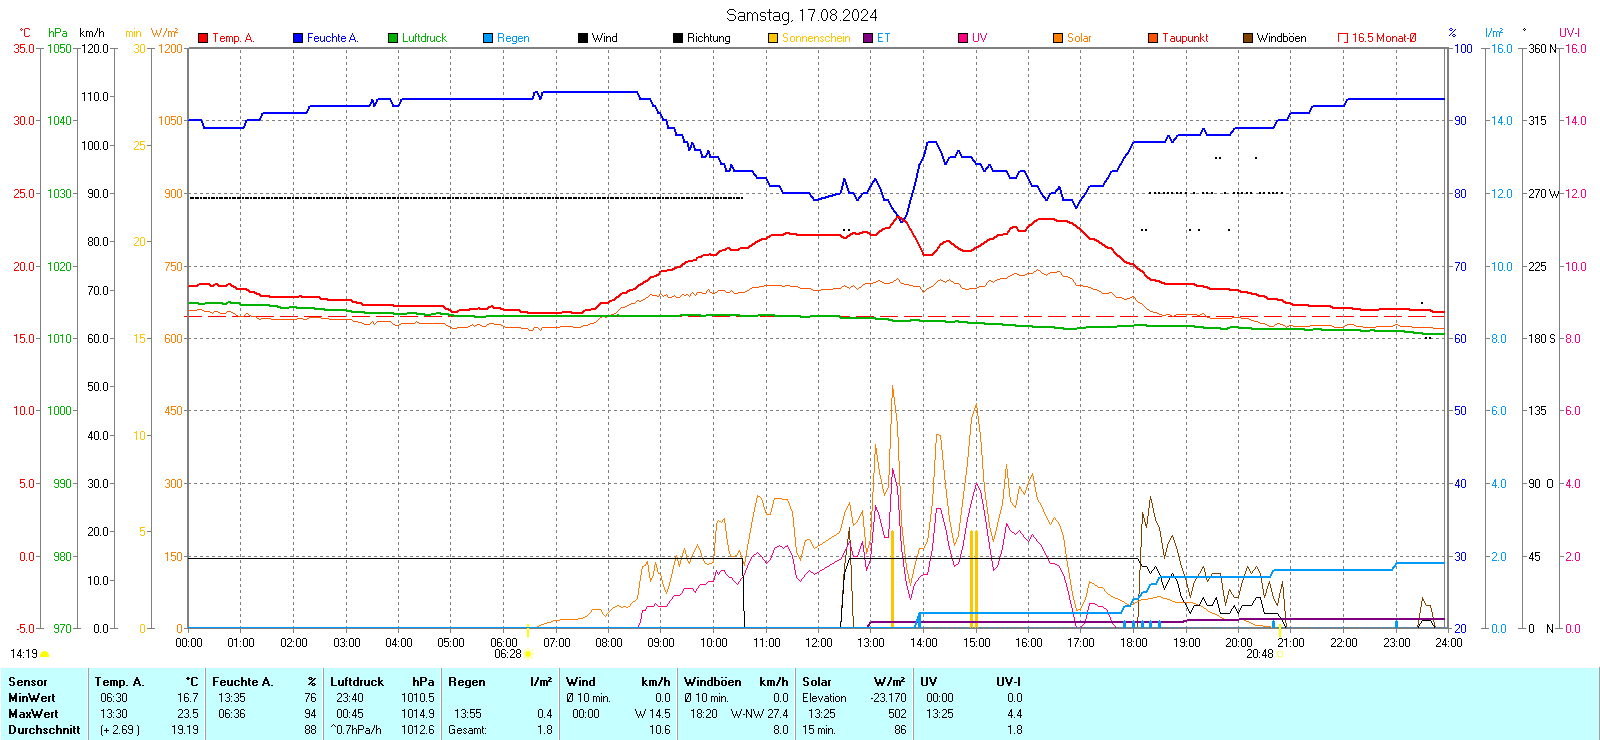Click the Taupunkt legend label
1600x740 pixels.
pos(1185,38)
